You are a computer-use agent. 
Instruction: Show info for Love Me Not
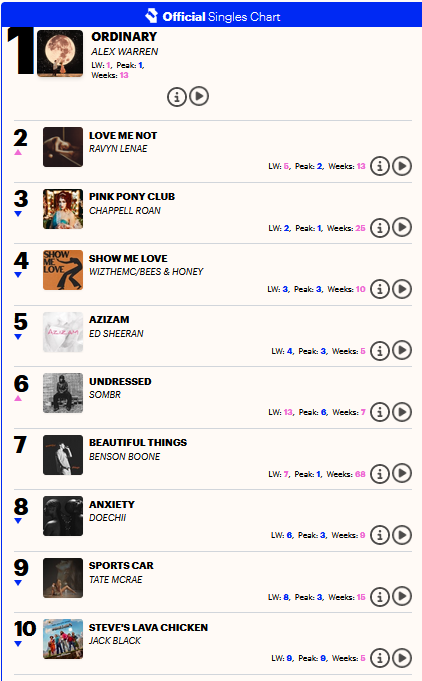pyautogui.click(x=380, y=166)
